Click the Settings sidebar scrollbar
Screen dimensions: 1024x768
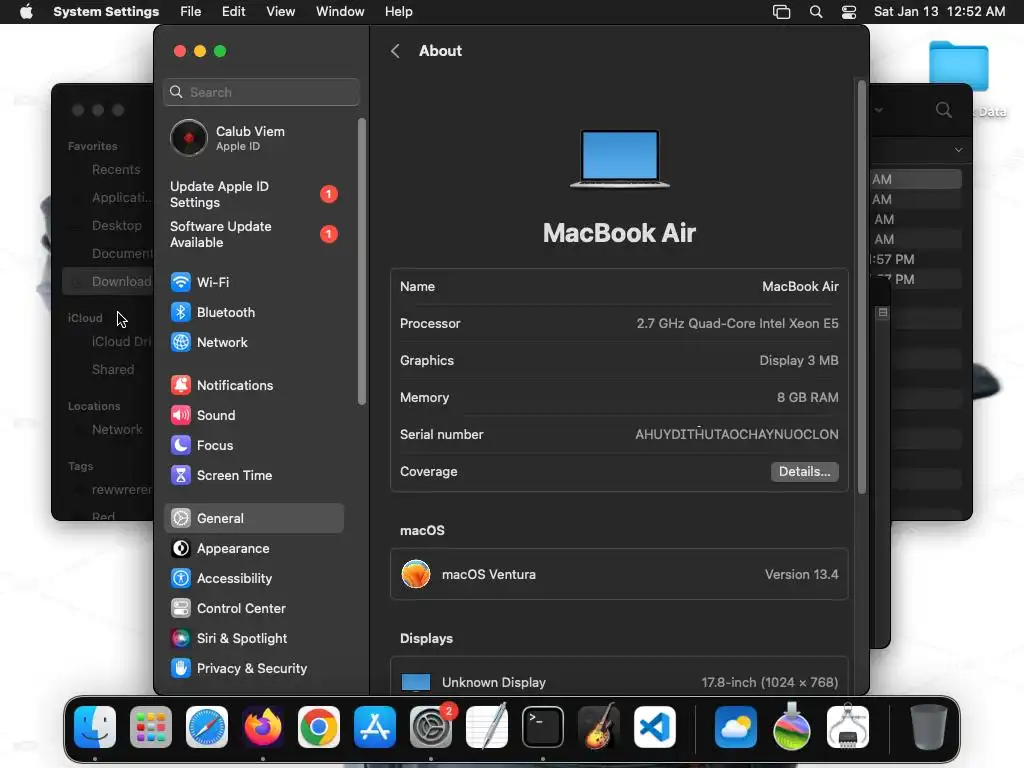pyautogui.click(x=362, y=261)
